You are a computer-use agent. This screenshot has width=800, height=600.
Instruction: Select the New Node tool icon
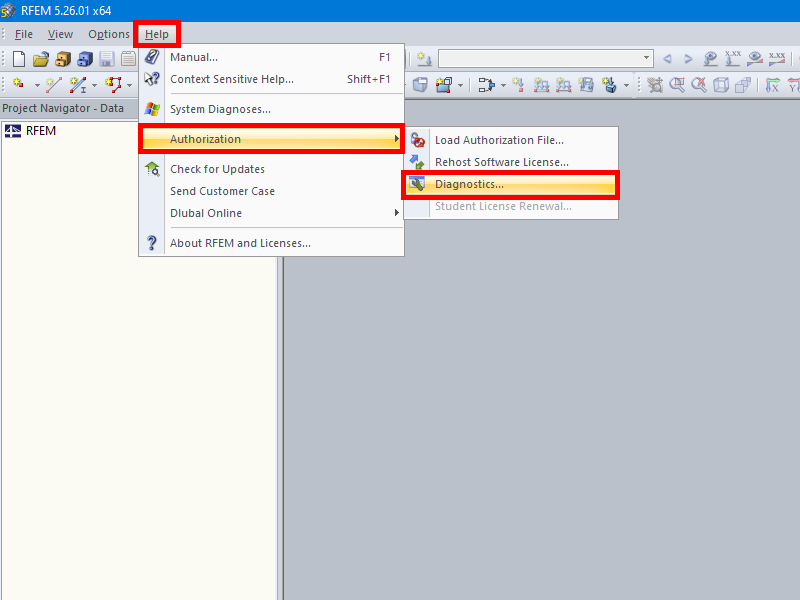click(19, 84)
